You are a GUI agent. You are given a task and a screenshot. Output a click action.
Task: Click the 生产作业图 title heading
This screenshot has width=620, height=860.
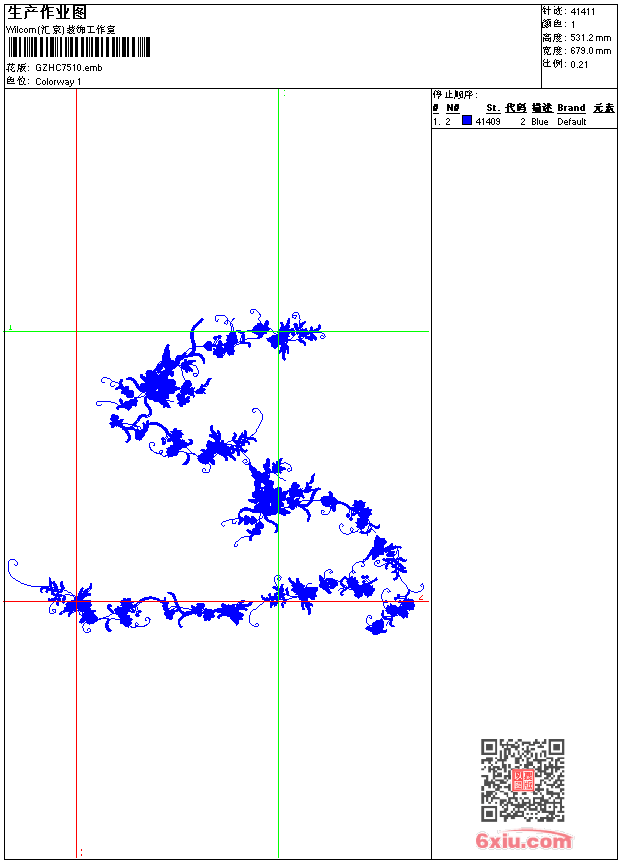coord(47,12)
